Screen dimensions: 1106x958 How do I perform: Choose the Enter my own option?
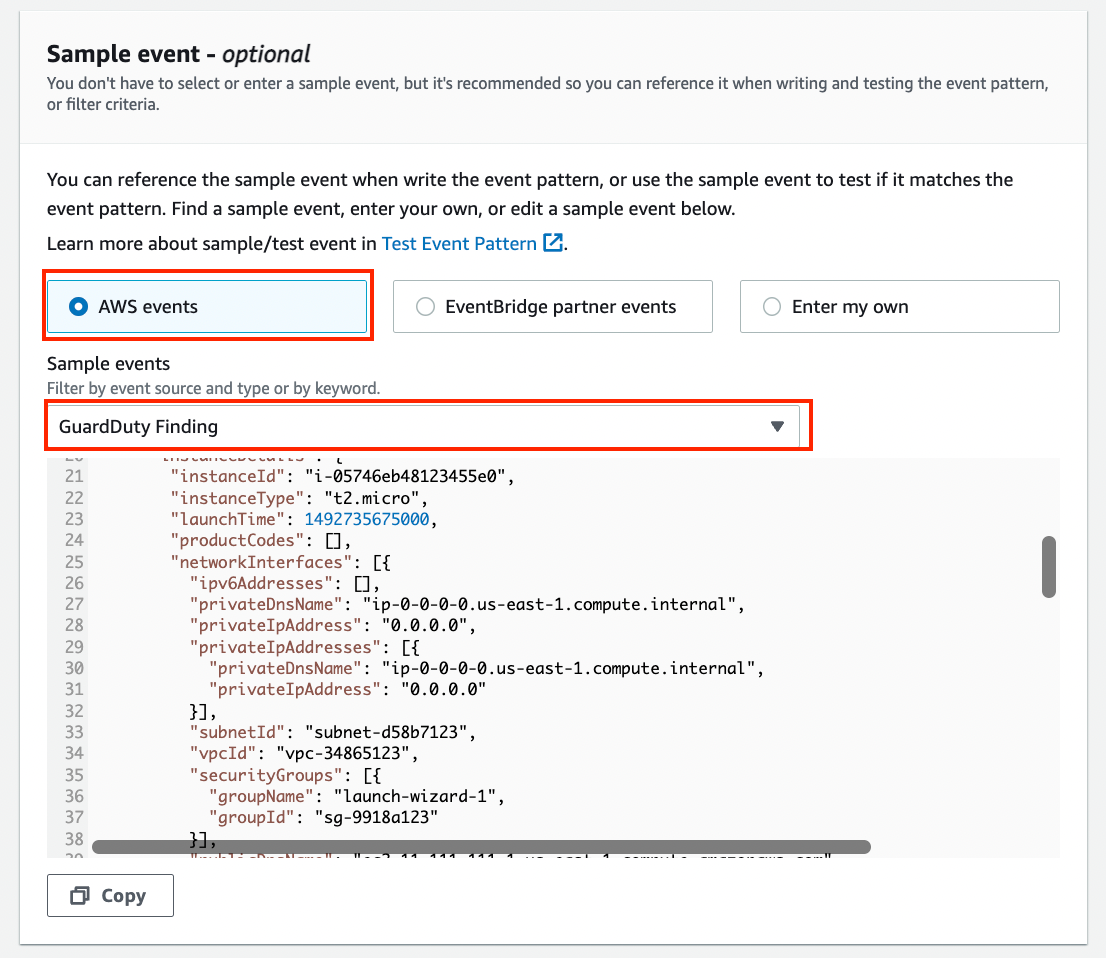pyautogui.click(x=899, y=307)
